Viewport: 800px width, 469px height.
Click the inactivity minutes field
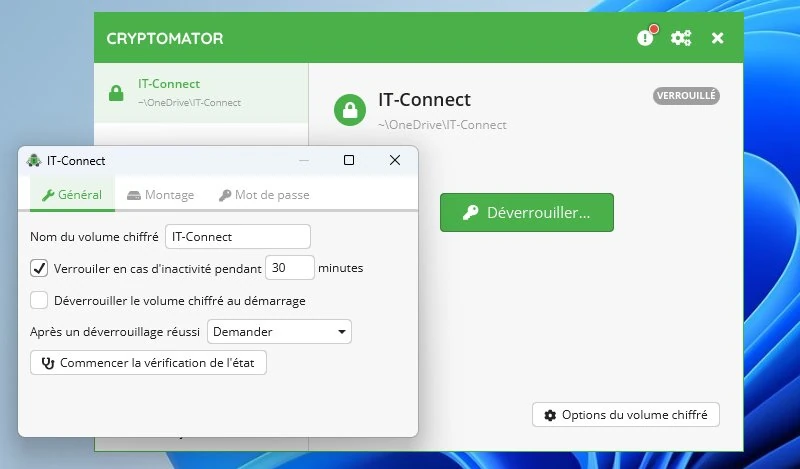(290, 268)
